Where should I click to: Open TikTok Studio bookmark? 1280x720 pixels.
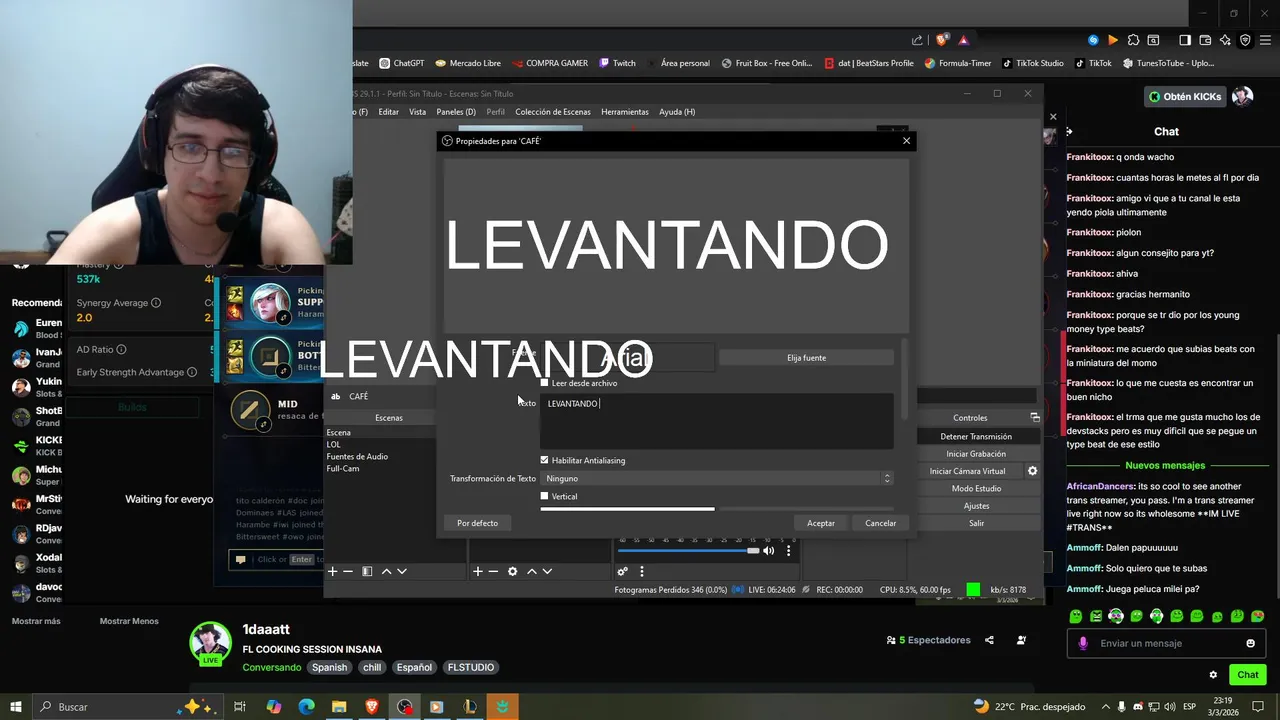pyautogui.click(x=1031, y=63)
